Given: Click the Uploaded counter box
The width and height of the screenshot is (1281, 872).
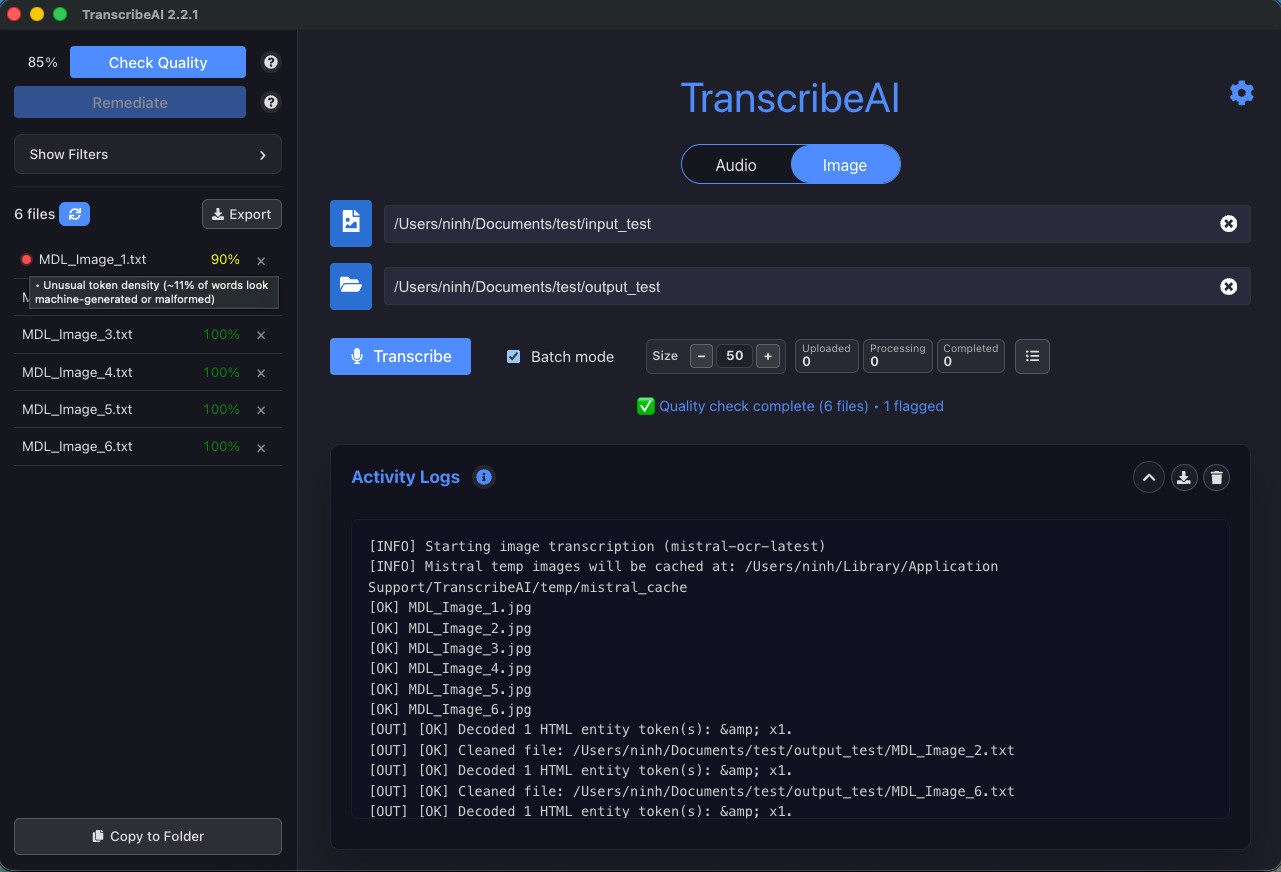Looking at the screenshot, I should point(826,356).
